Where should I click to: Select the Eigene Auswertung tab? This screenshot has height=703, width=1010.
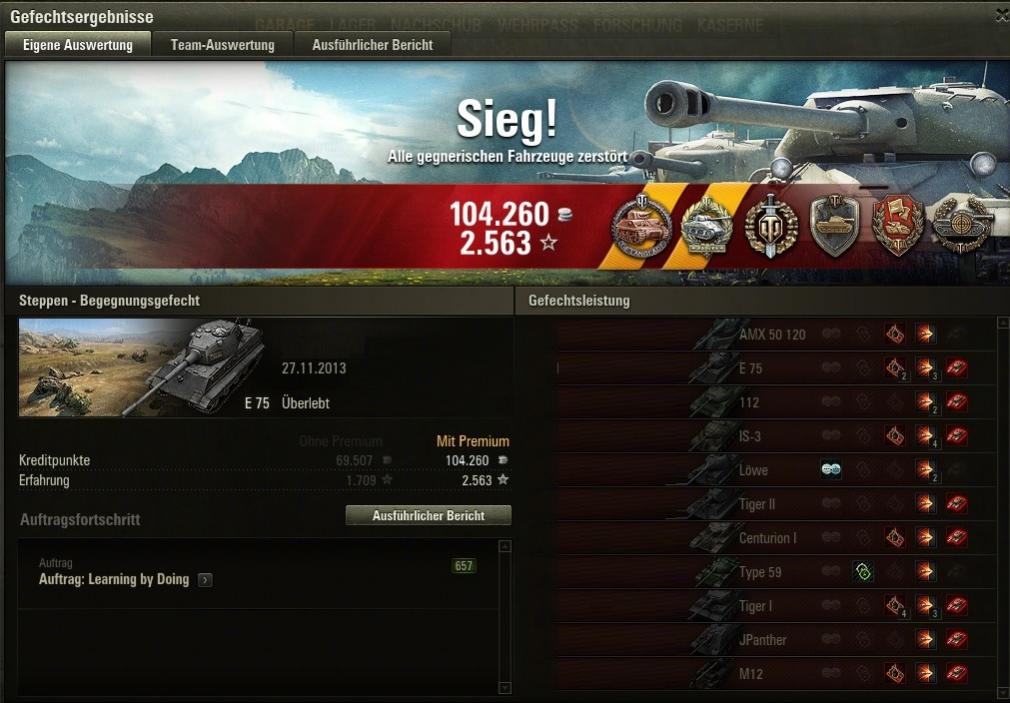(x=78, y=45)
